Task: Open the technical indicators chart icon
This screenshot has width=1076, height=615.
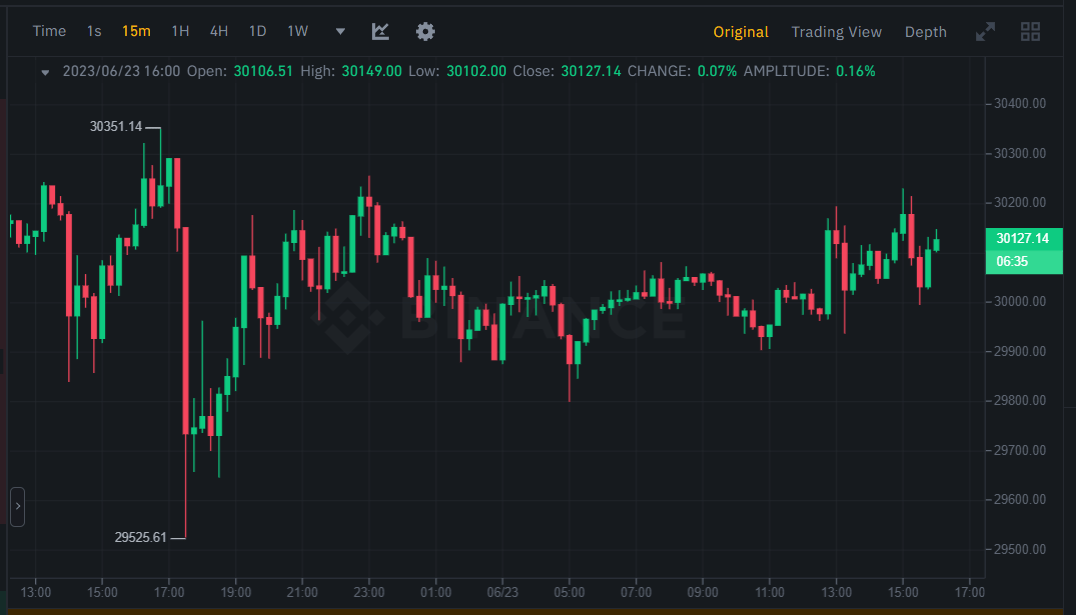Action: tap(380, 32)
